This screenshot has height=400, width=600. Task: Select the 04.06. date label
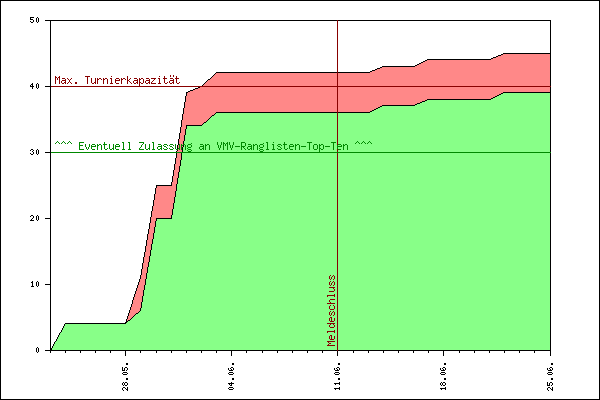pyautogui.click(x=232, y=377)
